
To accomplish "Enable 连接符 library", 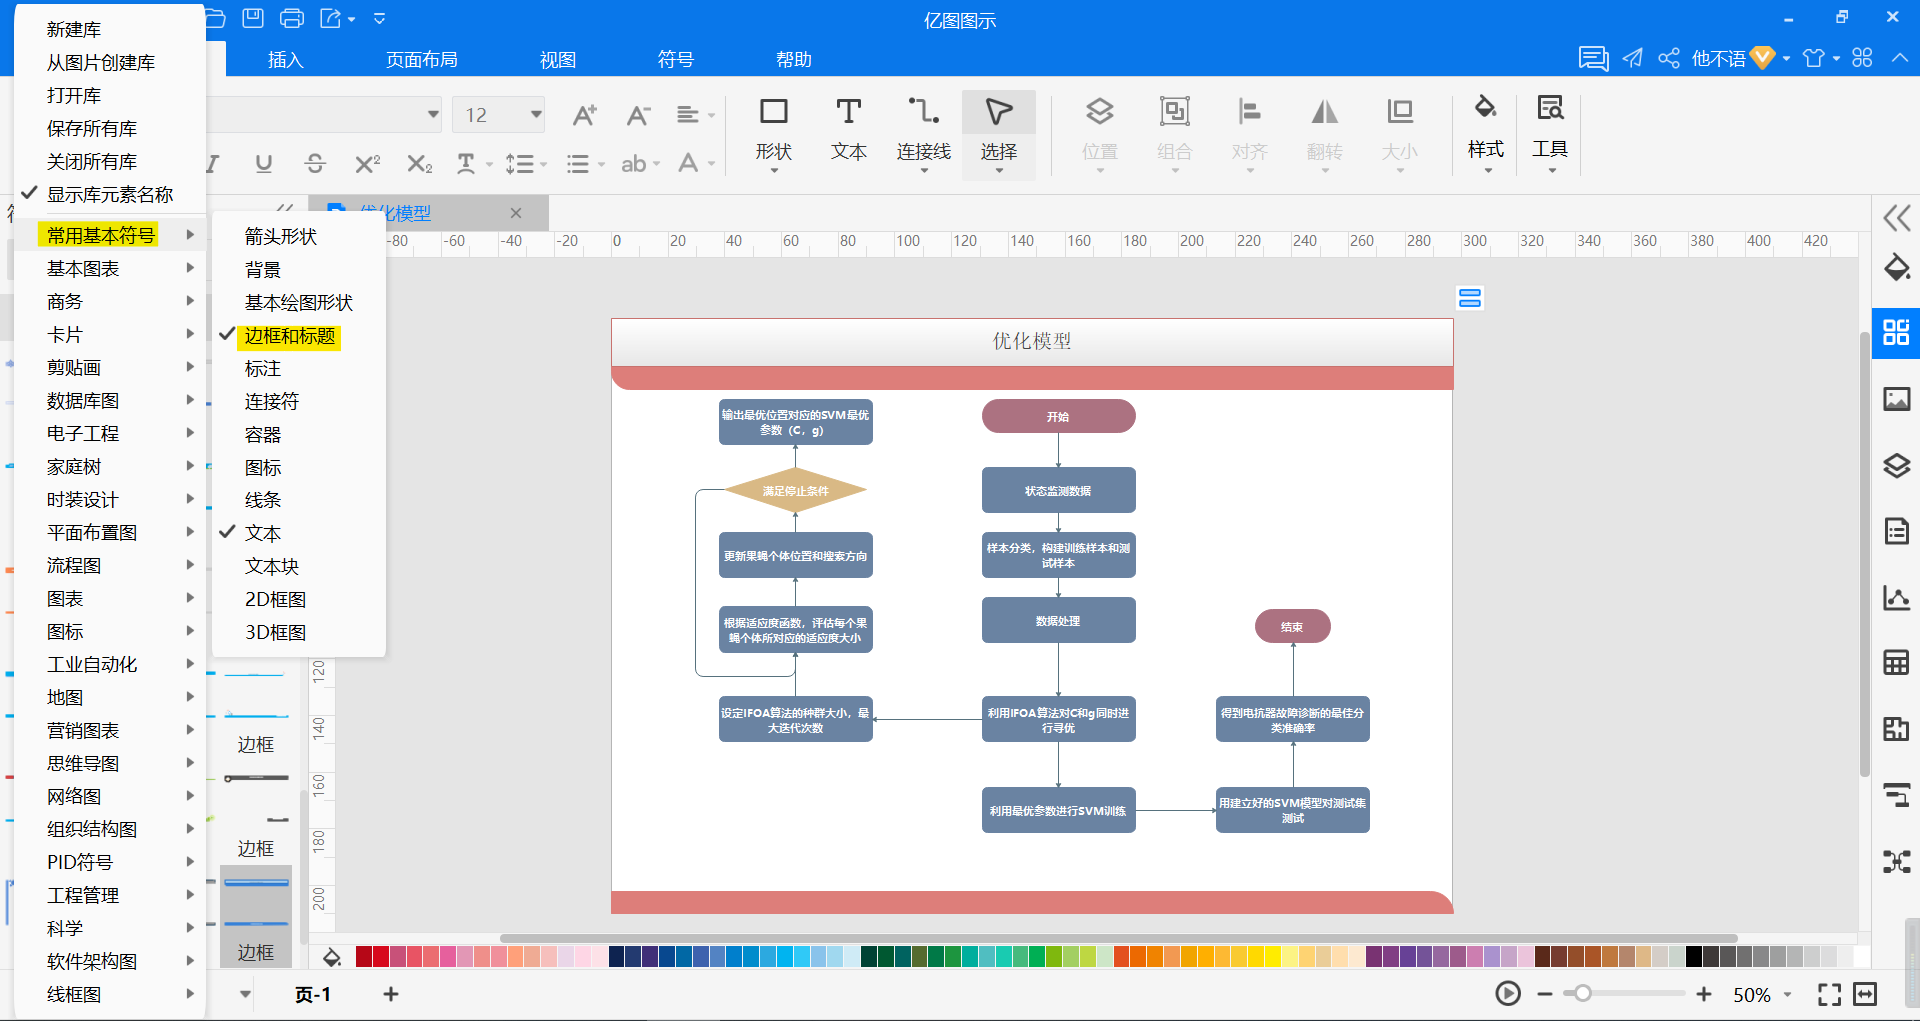I will tap(272, 402).
